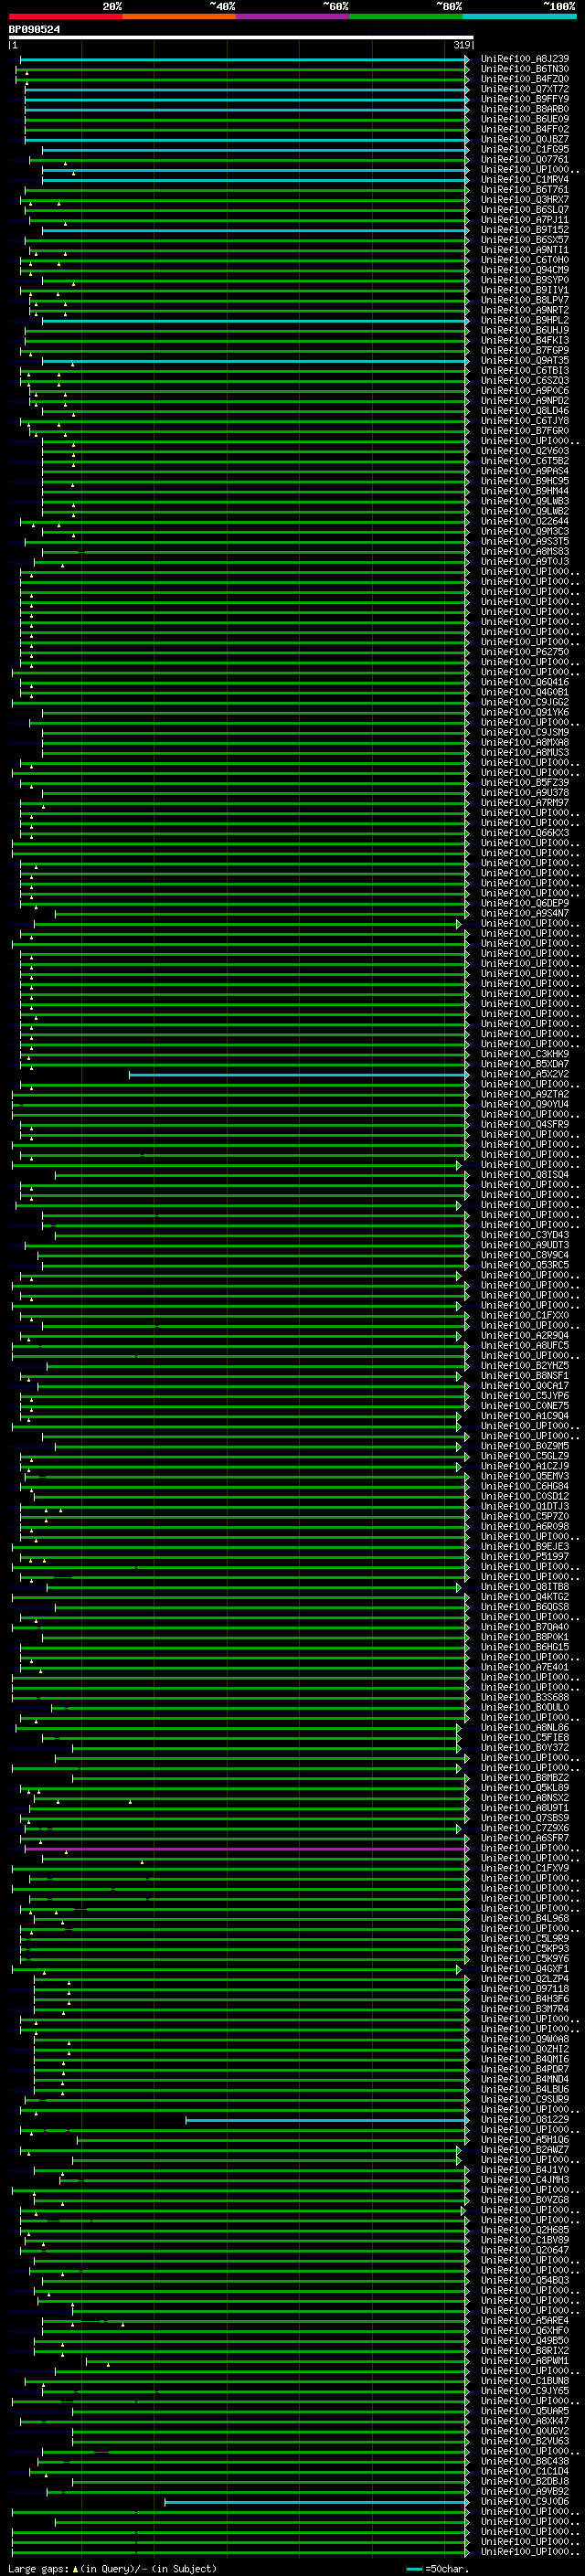This screenshot has width=585, height=2576.
Task: Click the UniRef100_A7PJ11 label
Action: (525, 220)
